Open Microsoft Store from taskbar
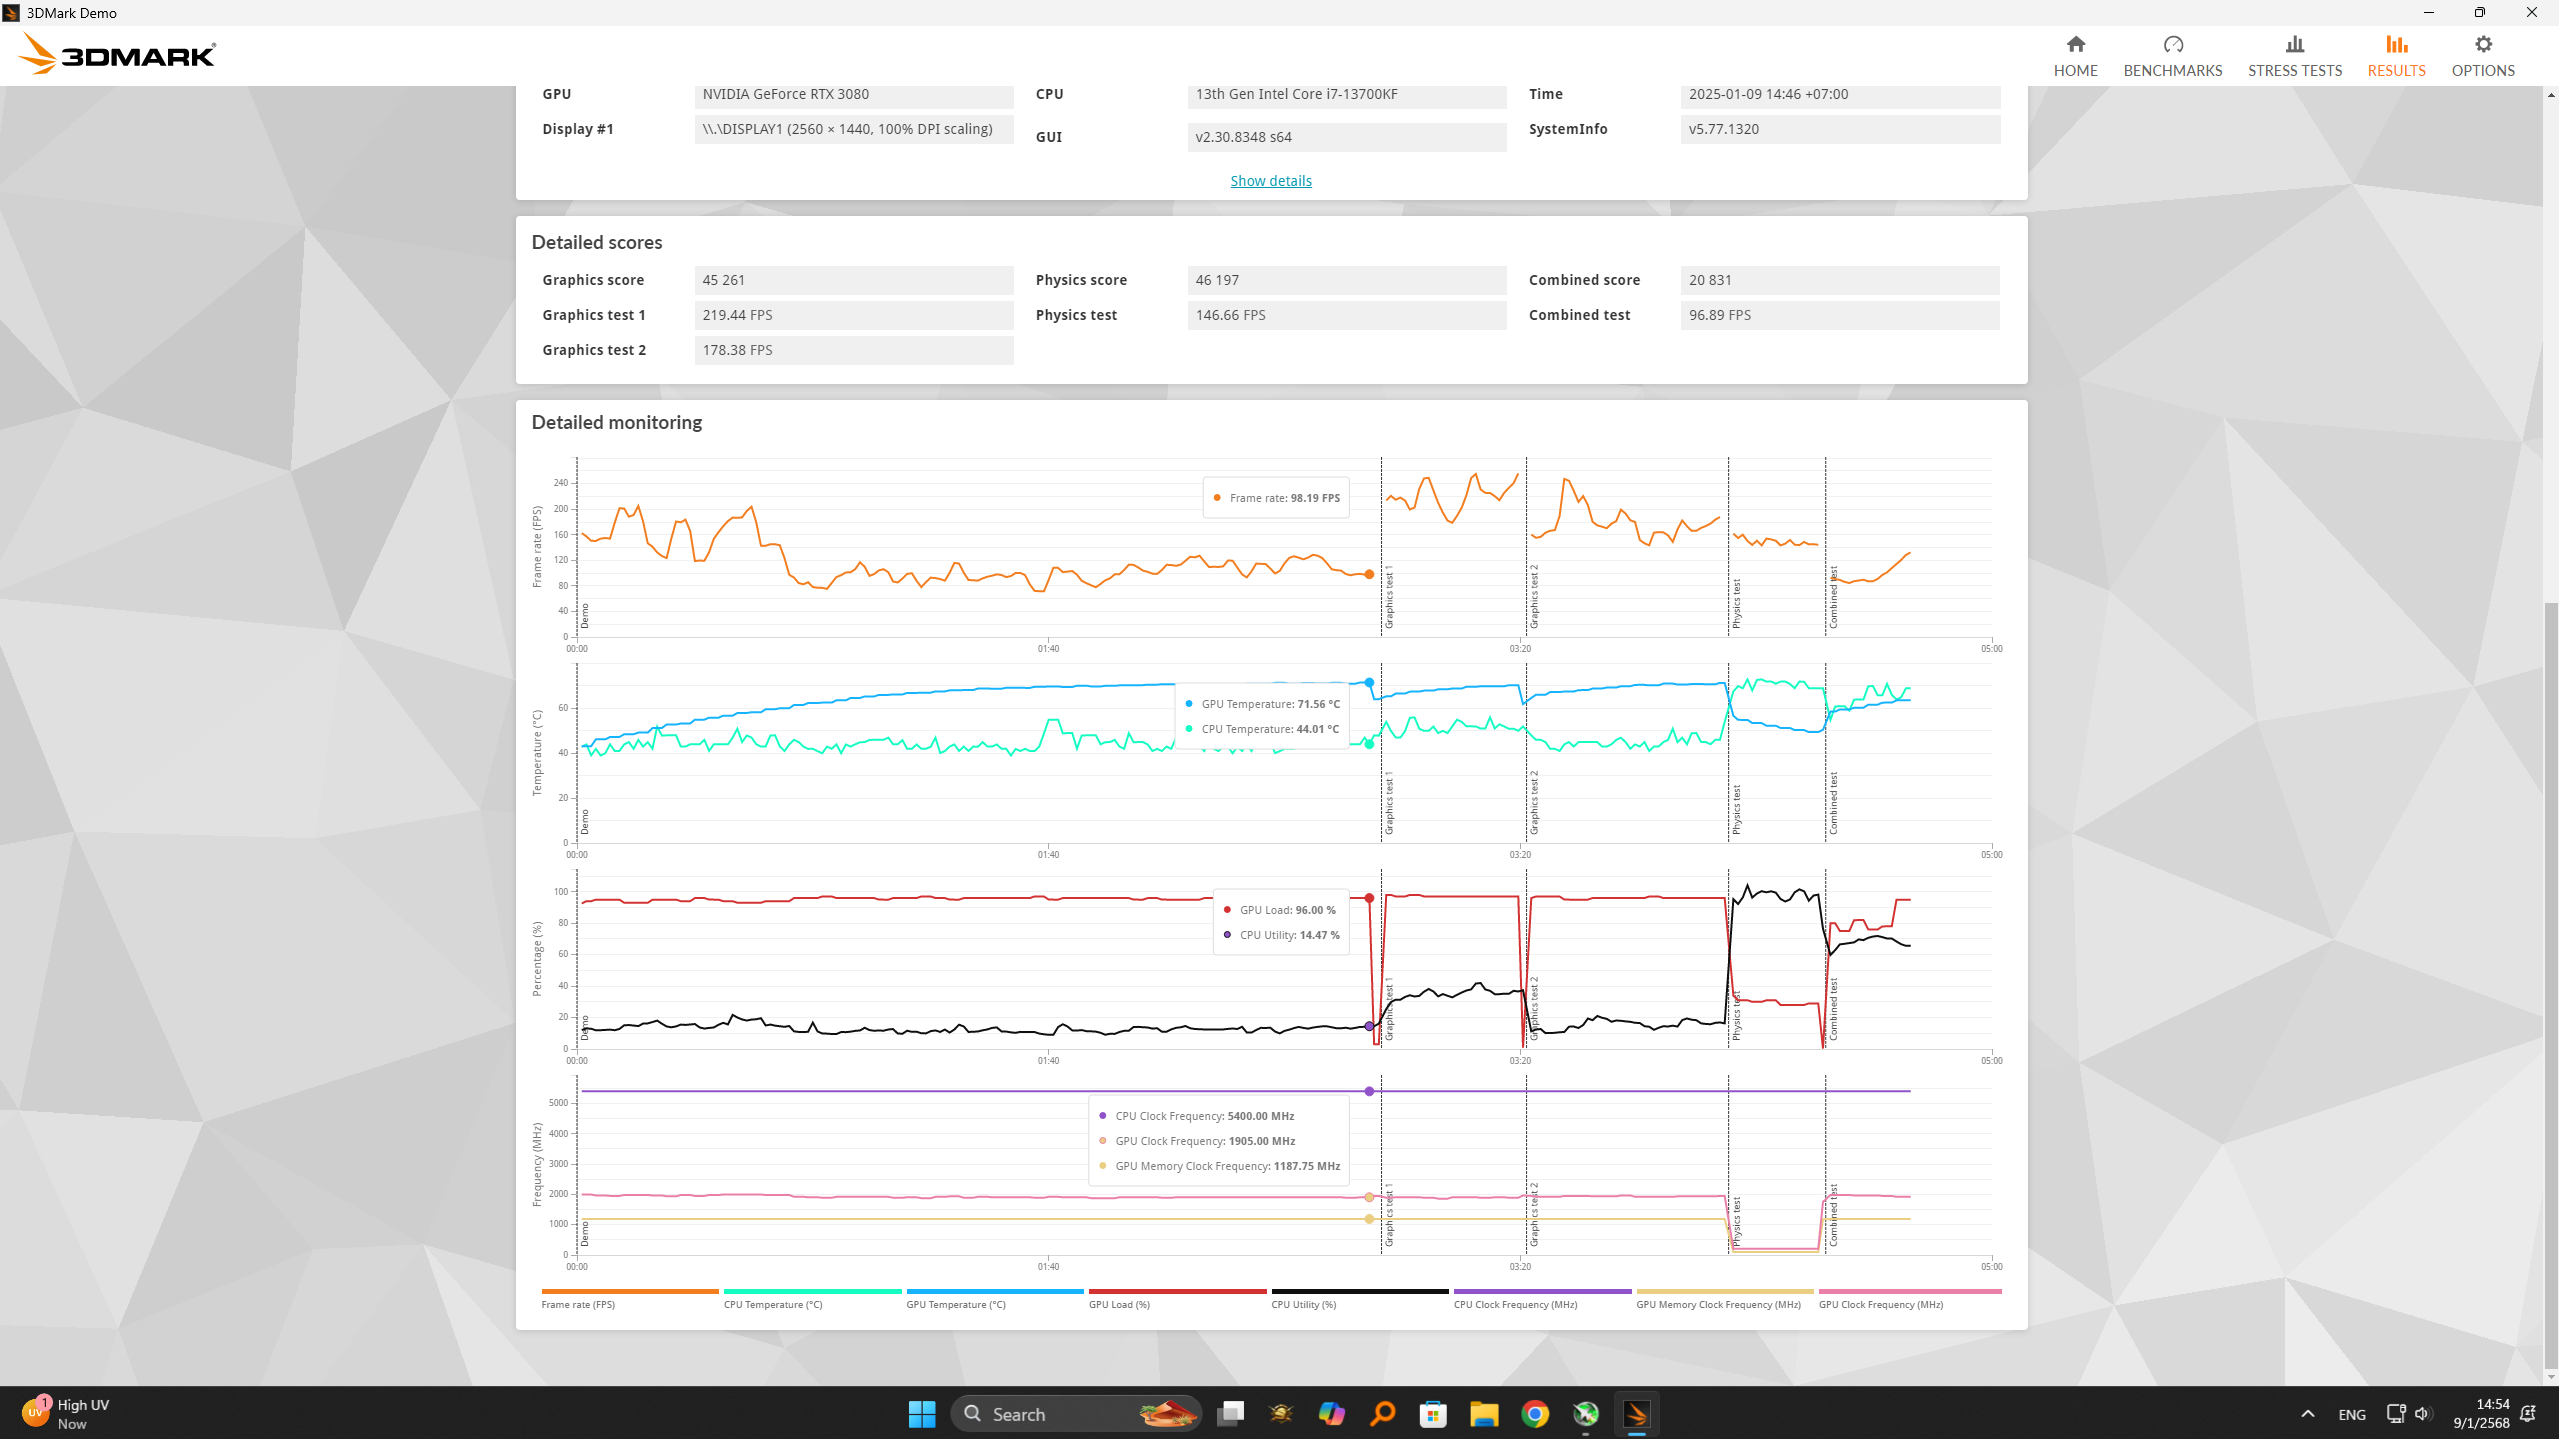 [1433, 1413]
